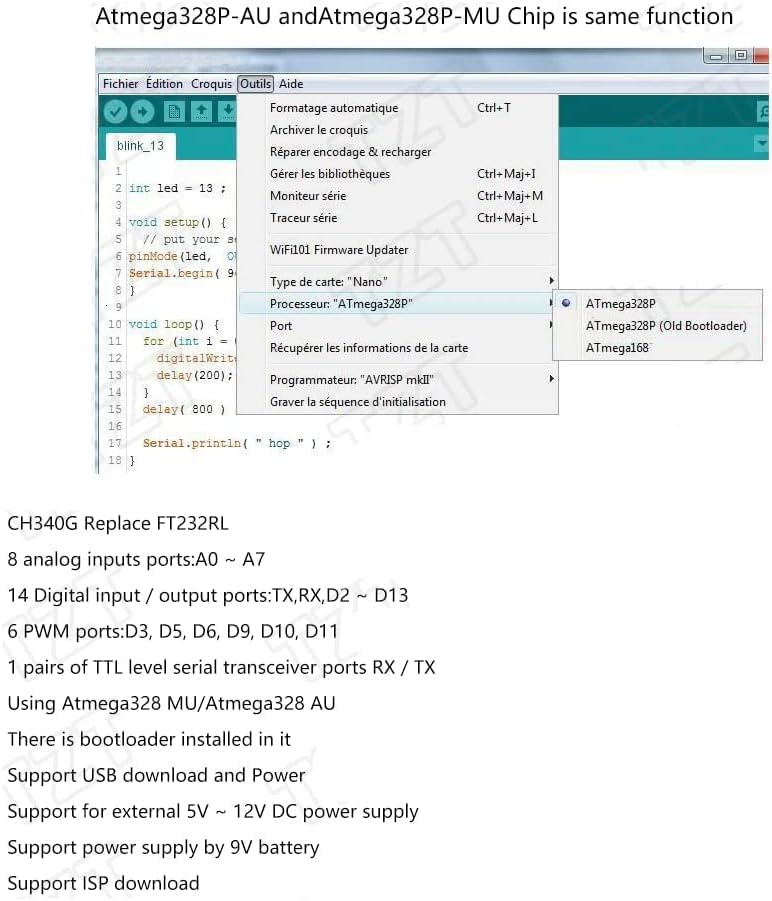Open the tab dropdown arrow beside blink_13
The height and width of the screenshot is (901, 772).
[x=760, y=145]
